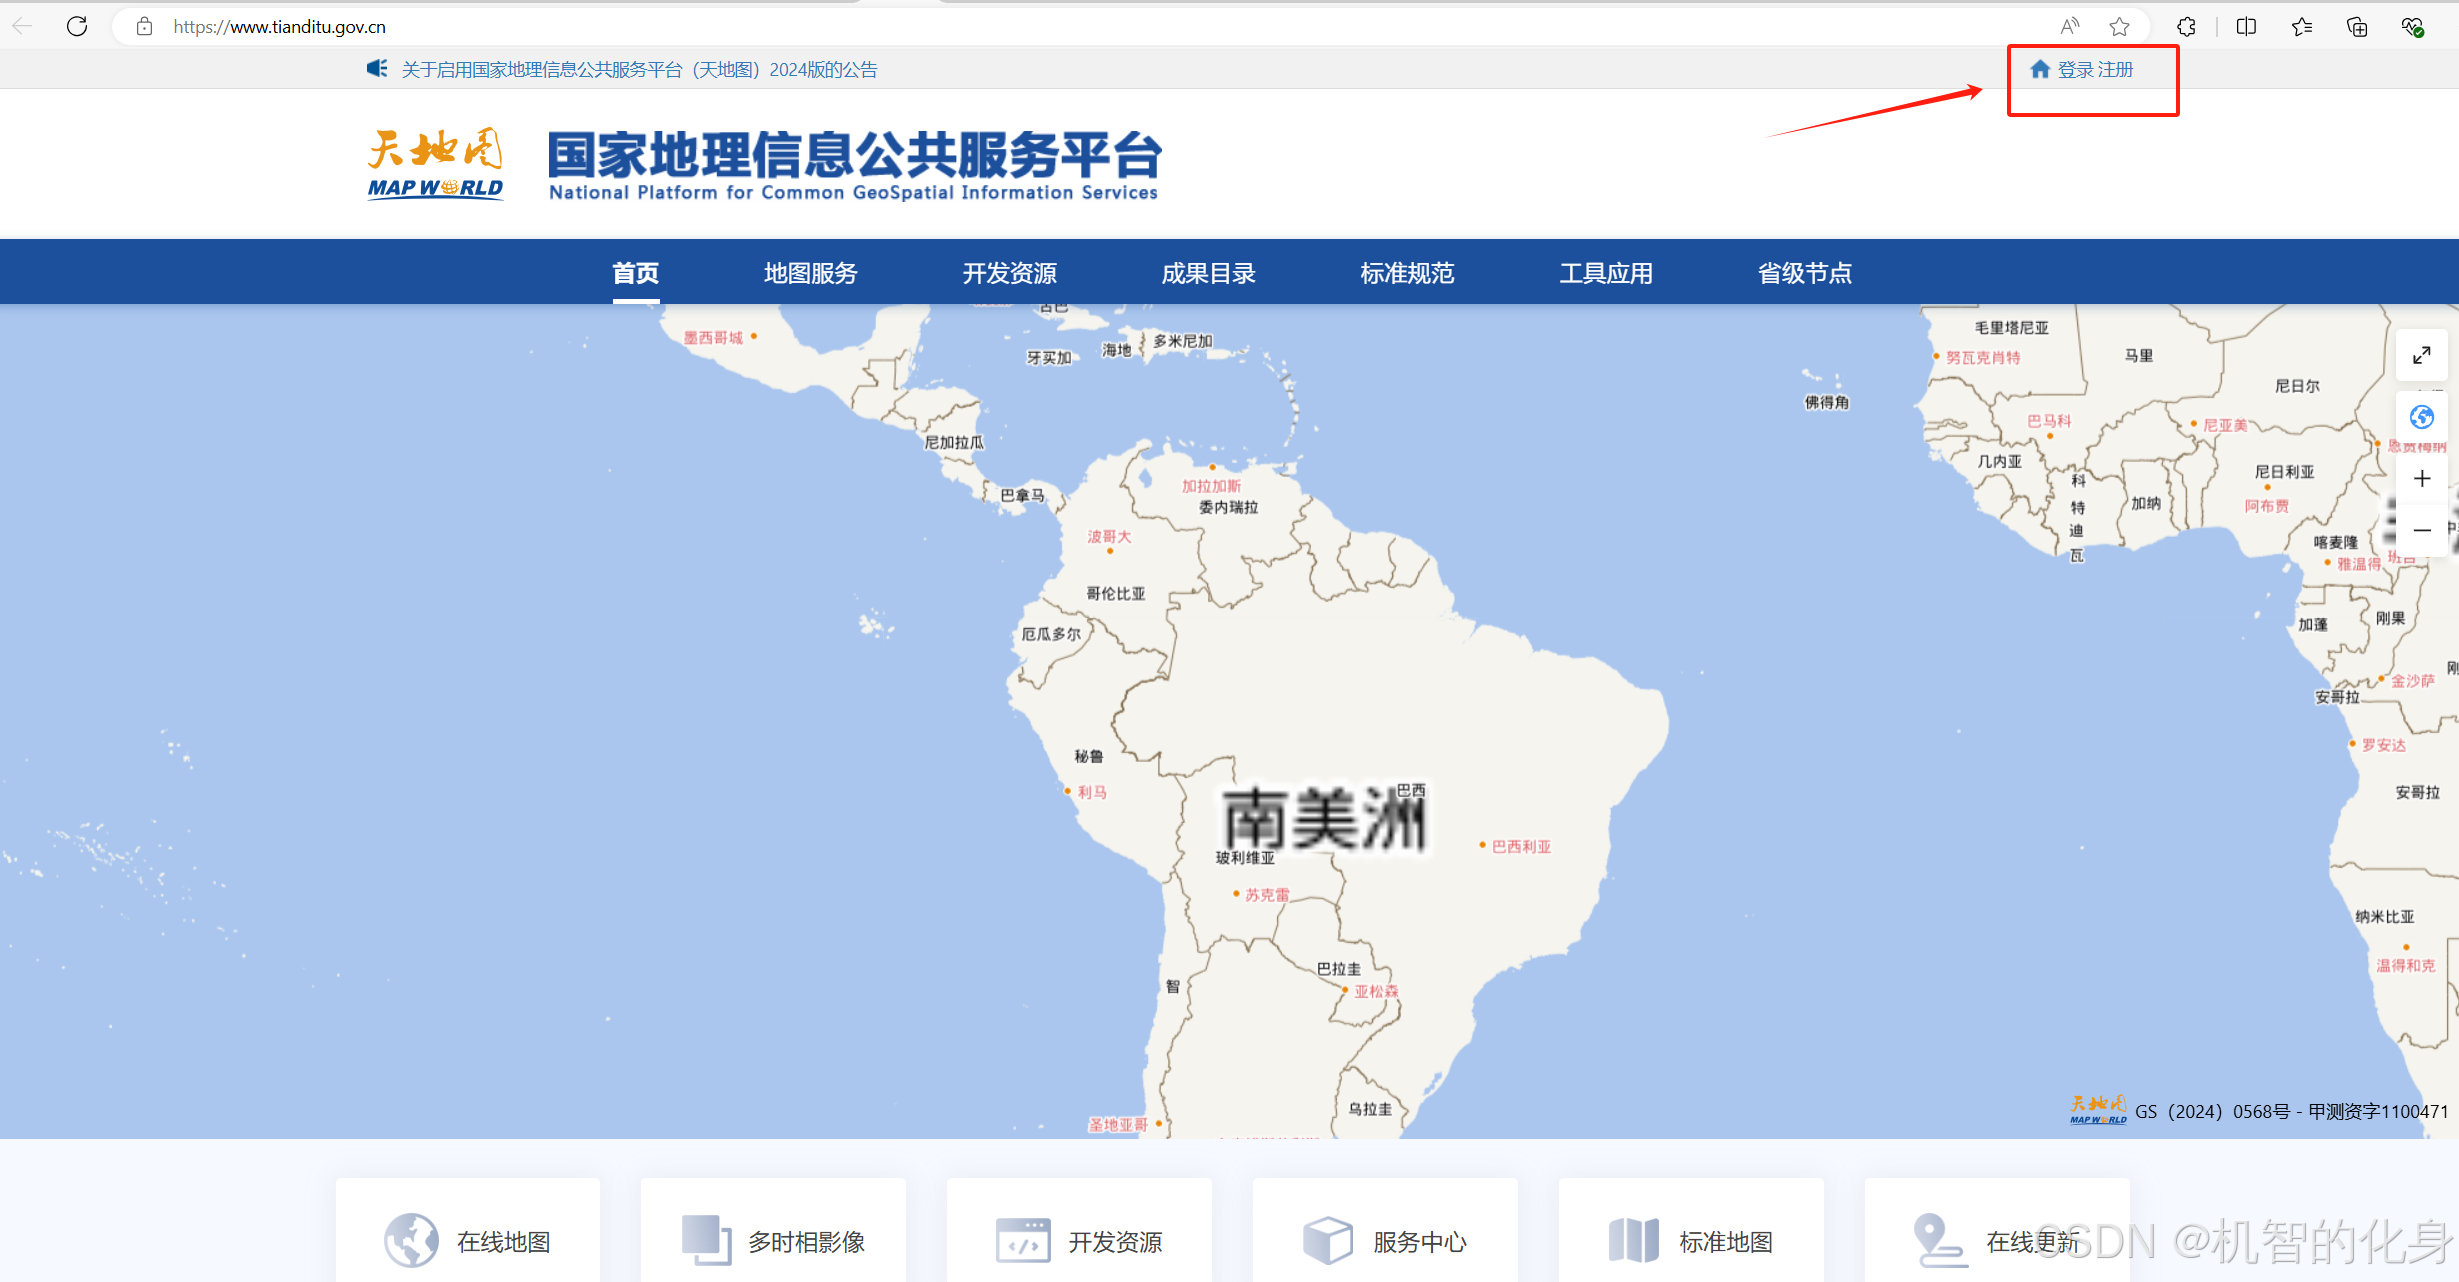Click the browser address bar URL

coord(280,27)
